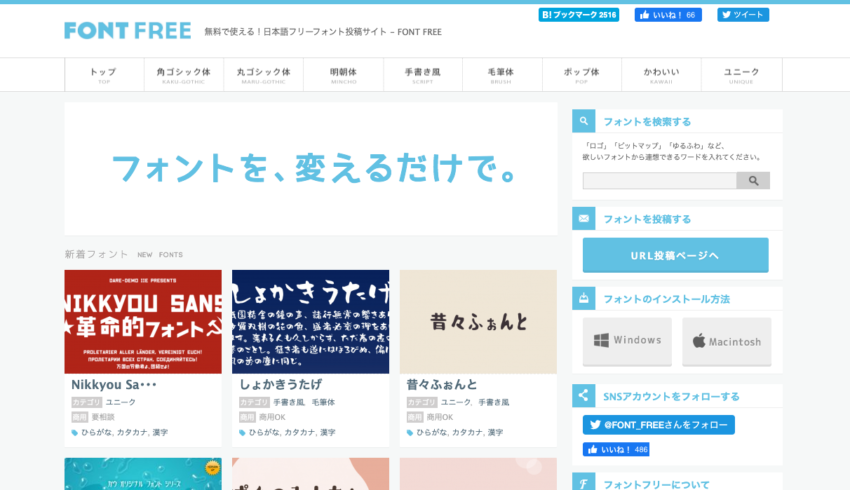Click the SNSアカウントをフォローする heading
Viewport: 850px width, 490px height.
pos(671,396)
